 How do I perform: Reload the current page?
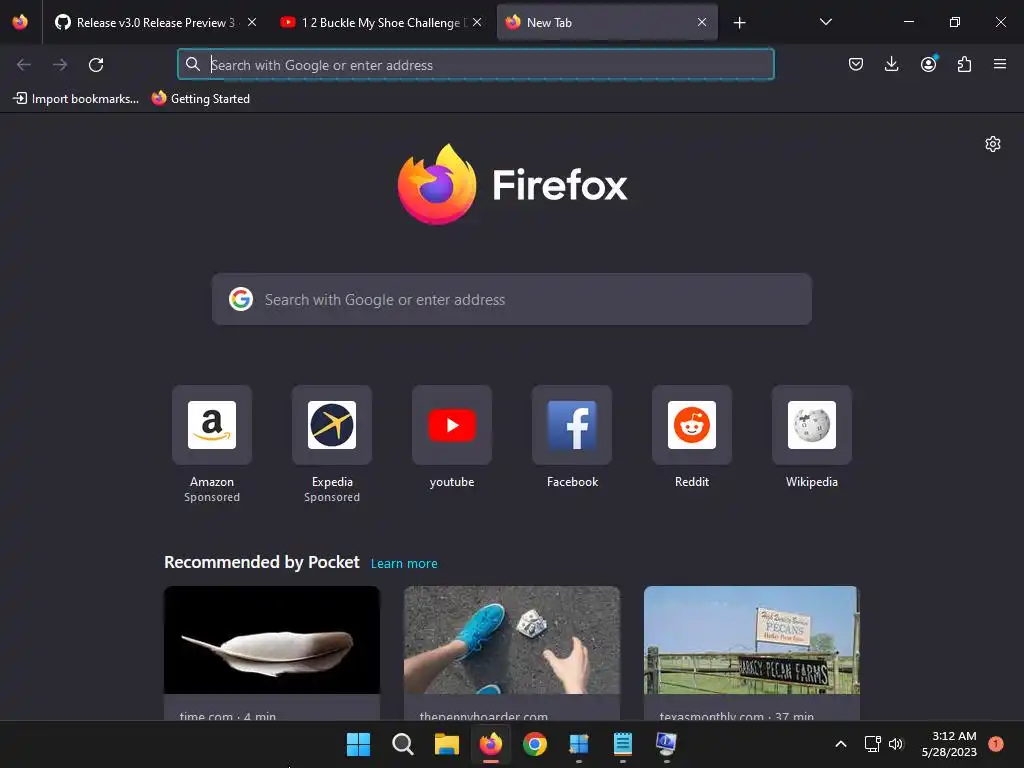coord(96,64)
